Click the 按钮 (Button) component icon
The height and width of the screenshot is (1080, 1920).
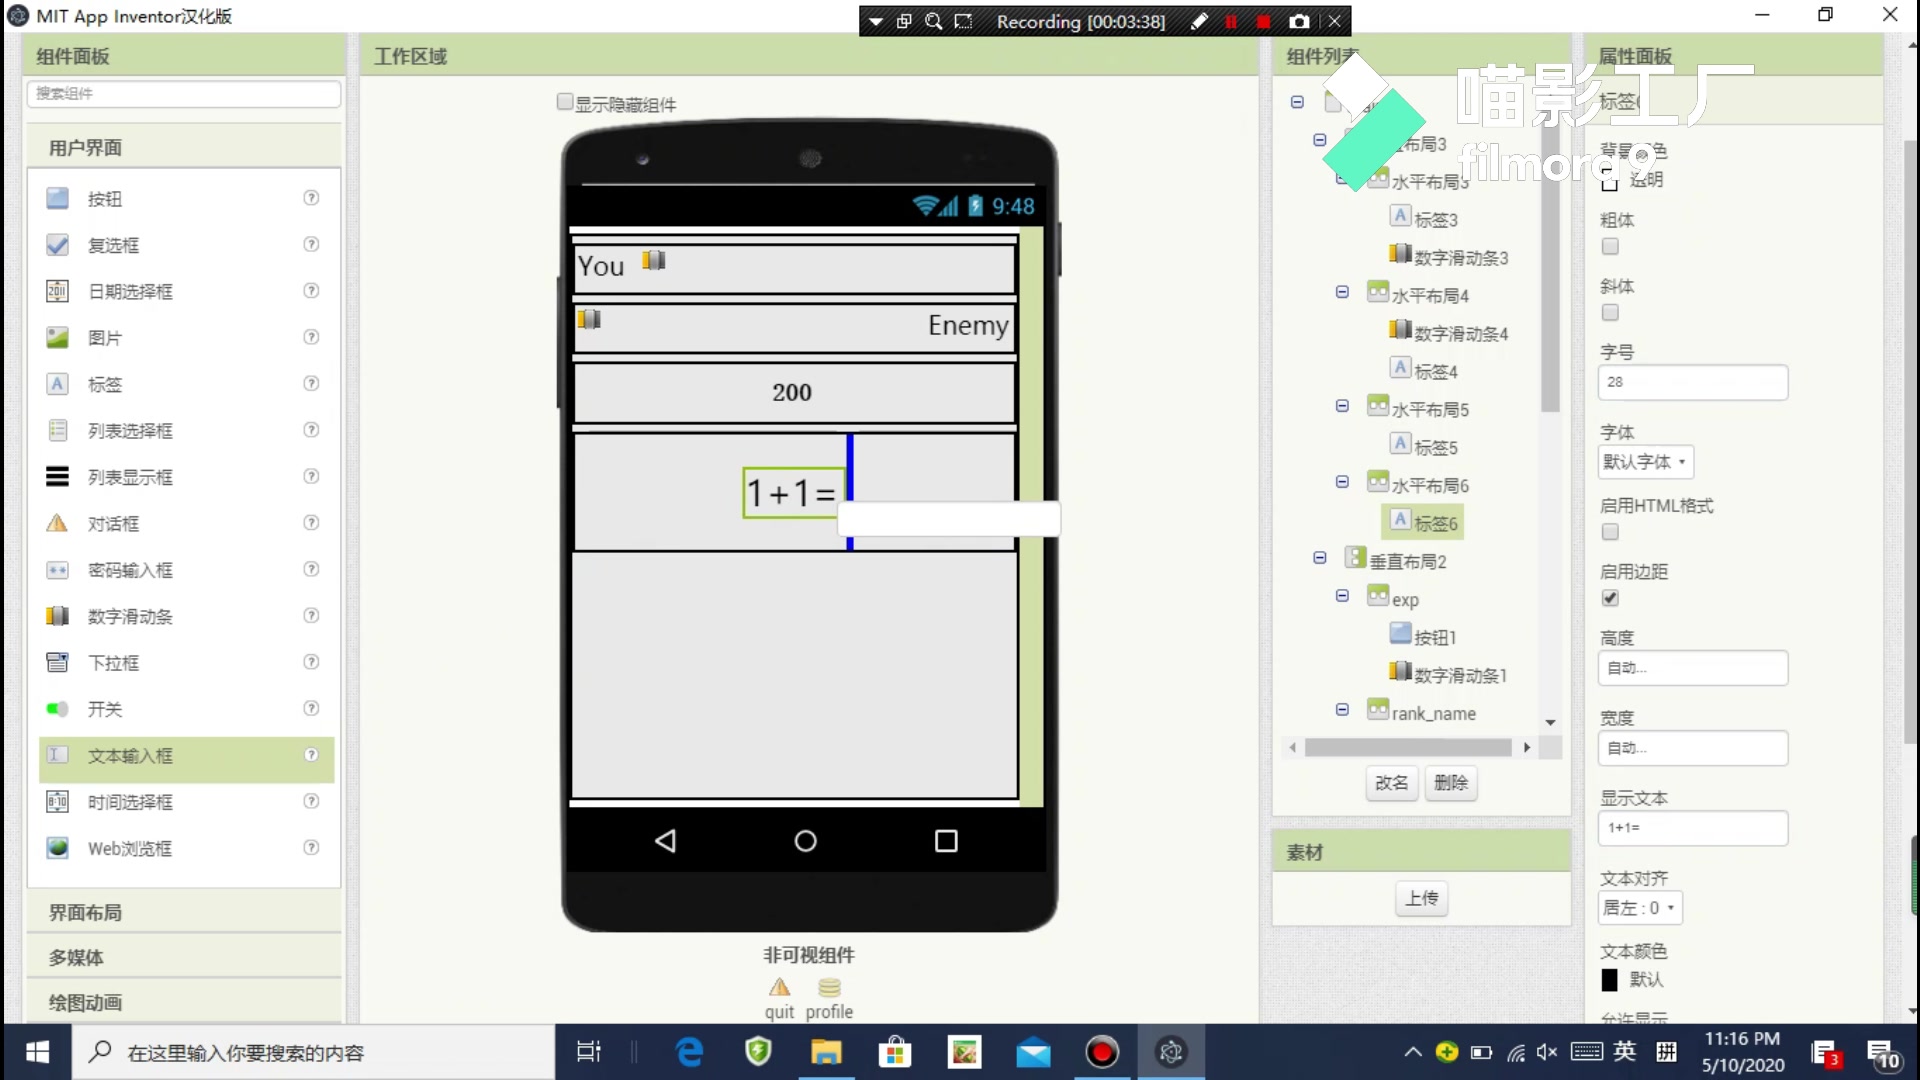click(x=58, y=198)
